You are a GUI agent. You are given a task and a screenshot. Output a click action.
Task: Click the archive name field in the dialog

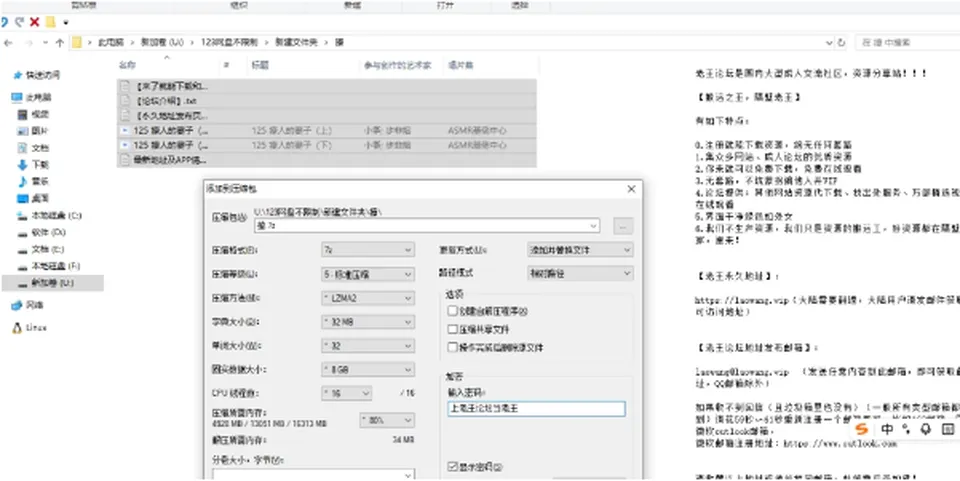(427, 226)
